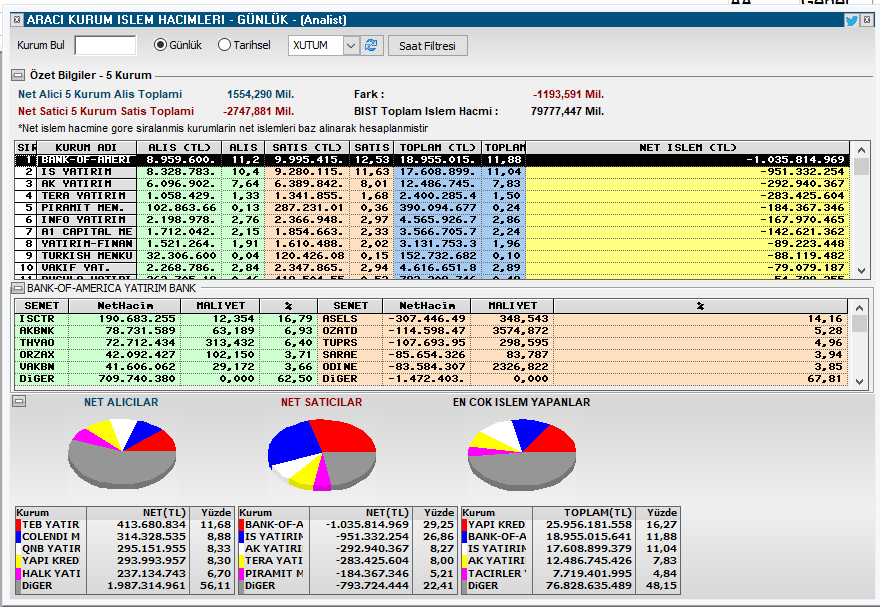This screenshot has height=607, width=880.
Task: Select the INFO YATIRIM row
Action: (432, 220)
